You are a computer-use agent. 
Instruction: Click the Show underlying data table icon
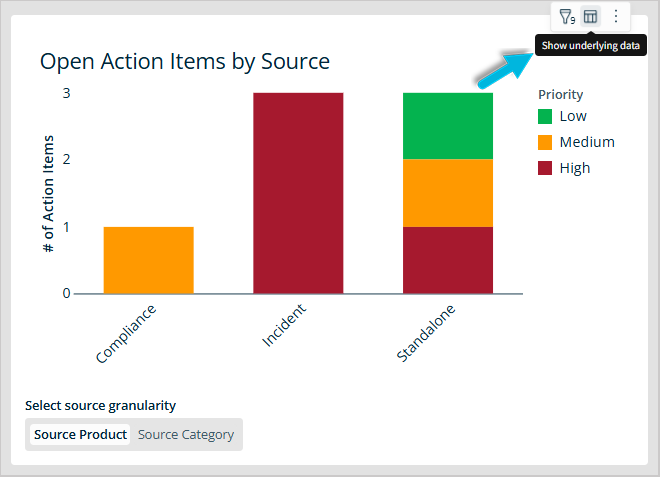coord(591,16)
